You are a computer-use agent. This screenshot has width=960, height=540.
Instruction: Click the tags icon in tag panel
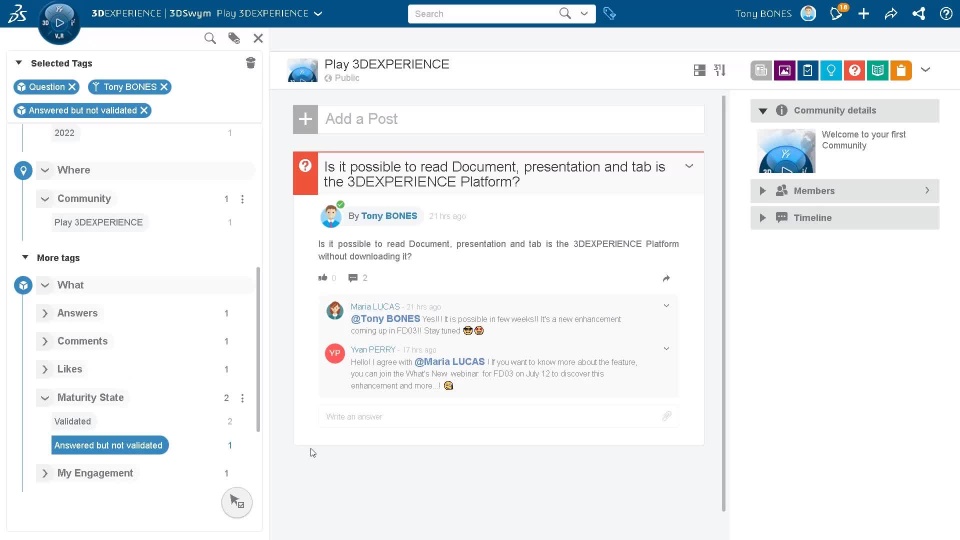pos(234,39)
